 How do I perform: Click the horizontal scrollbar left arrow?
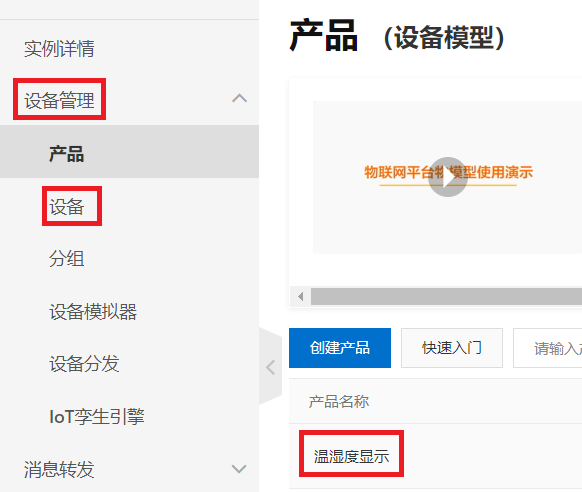[301, 296]
